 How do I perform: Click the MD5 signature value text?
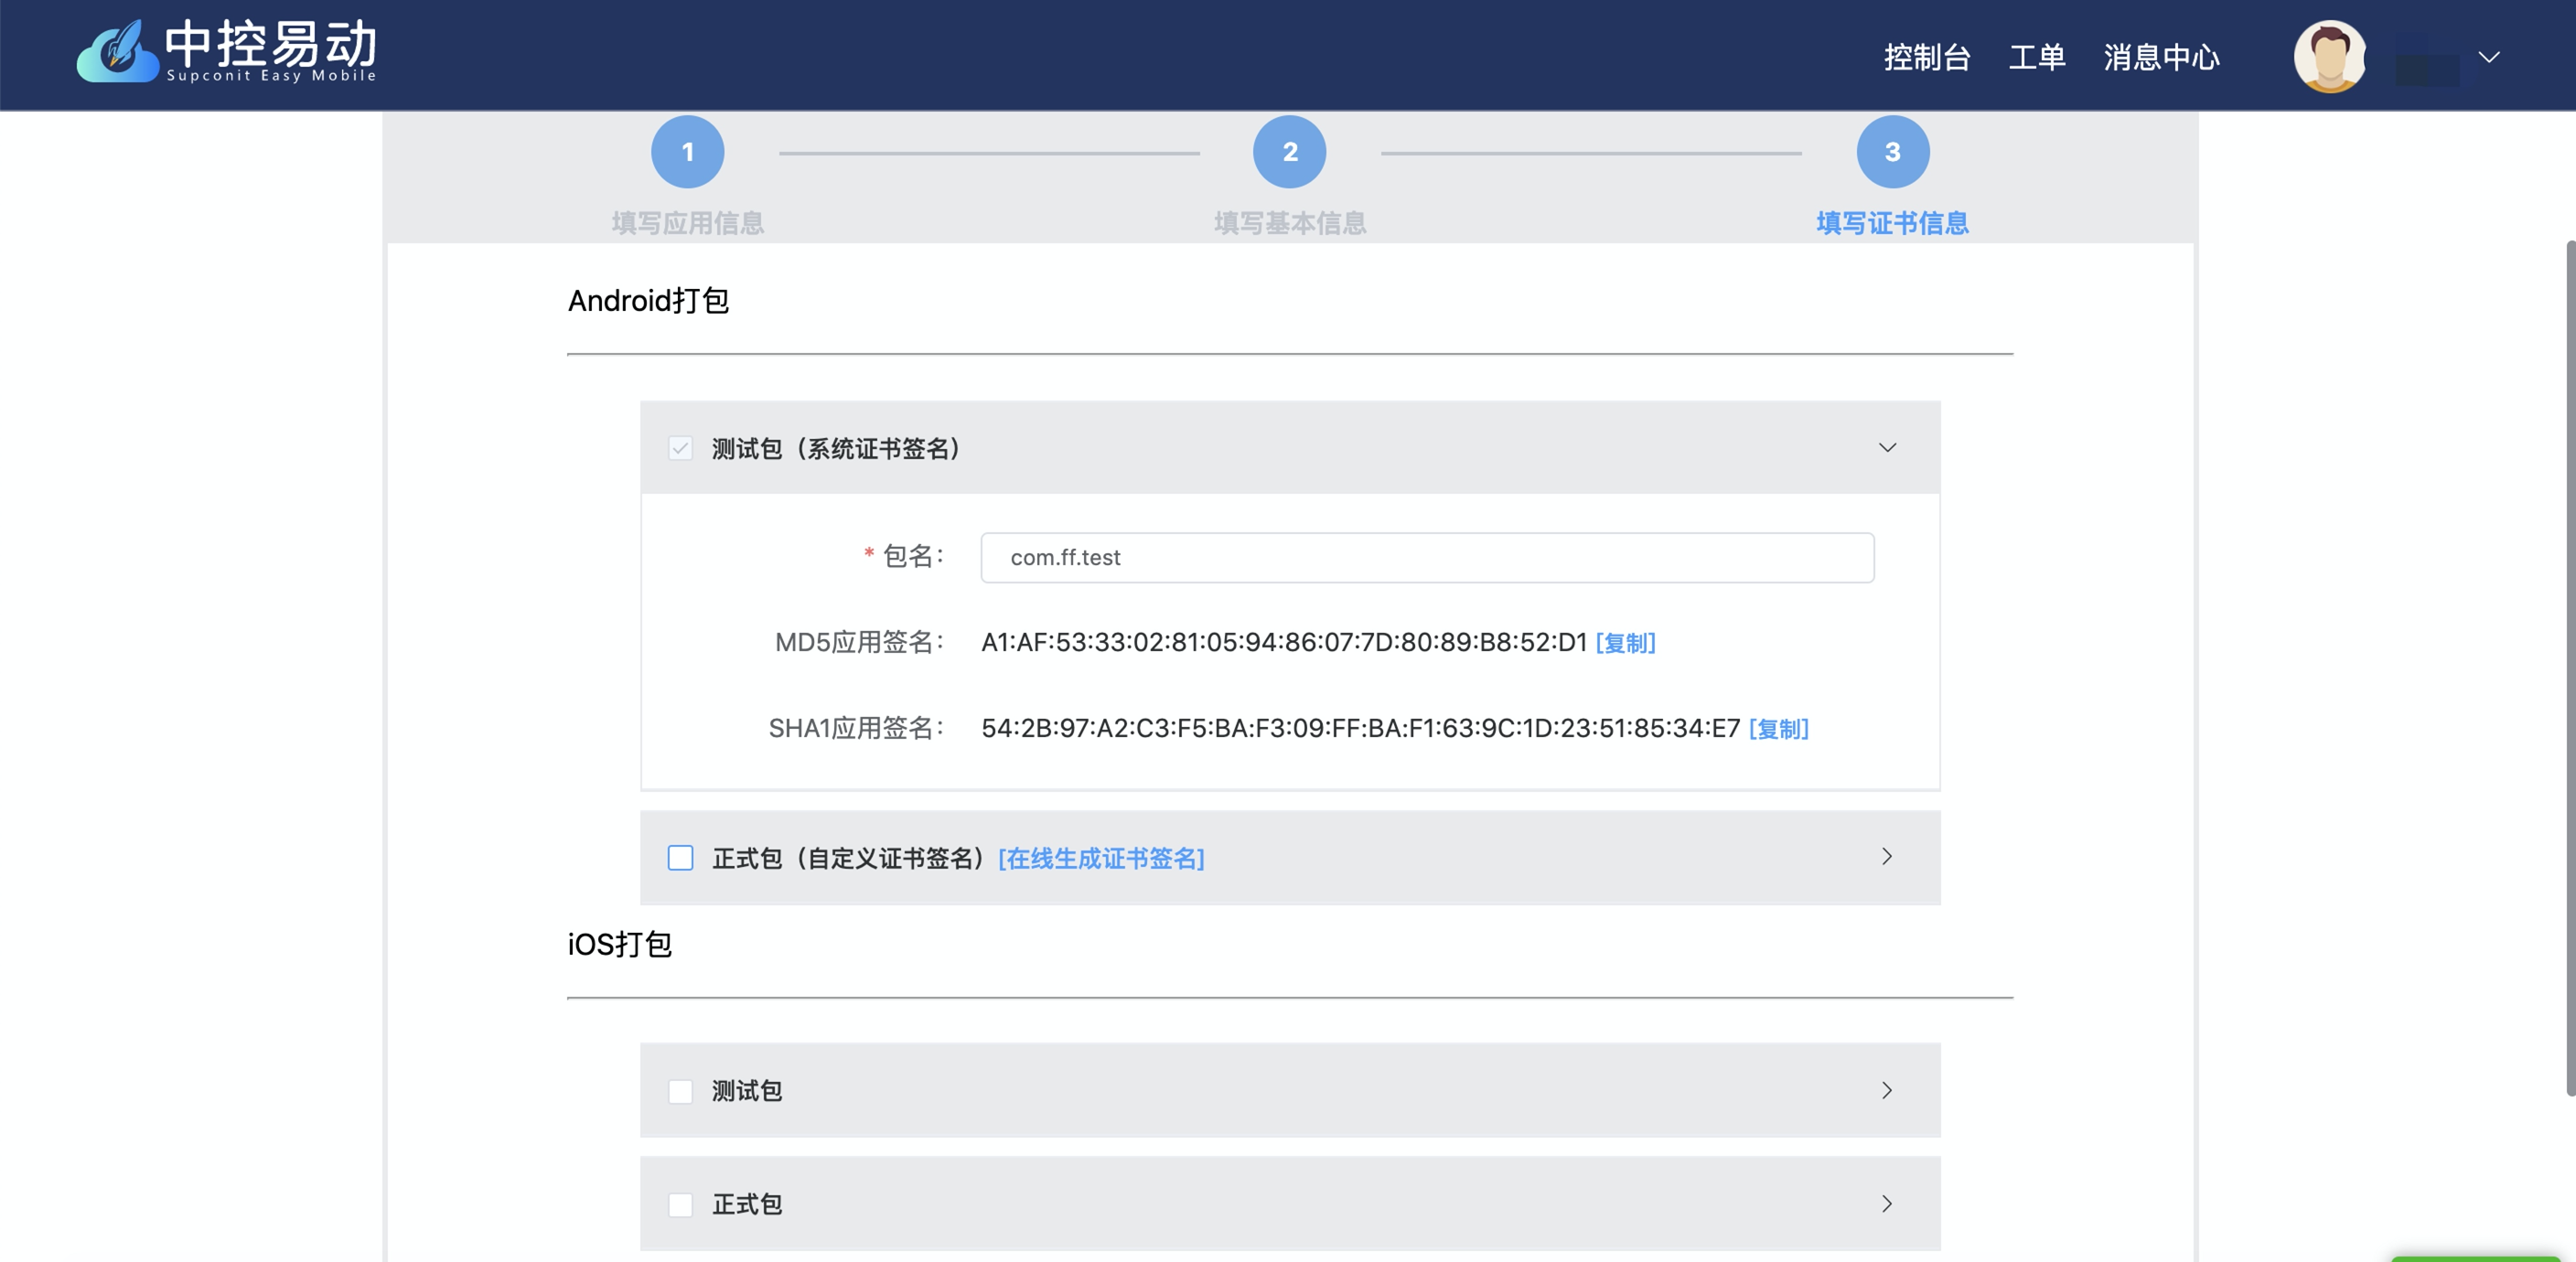click(x=1284, y=642)
